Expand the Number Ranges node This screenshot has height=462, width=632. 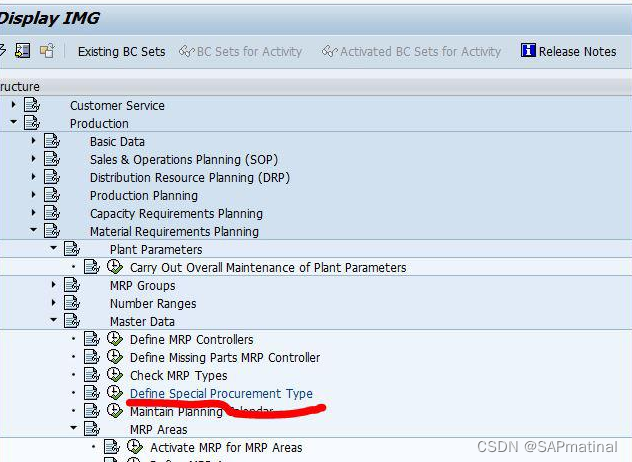[54, 302]
